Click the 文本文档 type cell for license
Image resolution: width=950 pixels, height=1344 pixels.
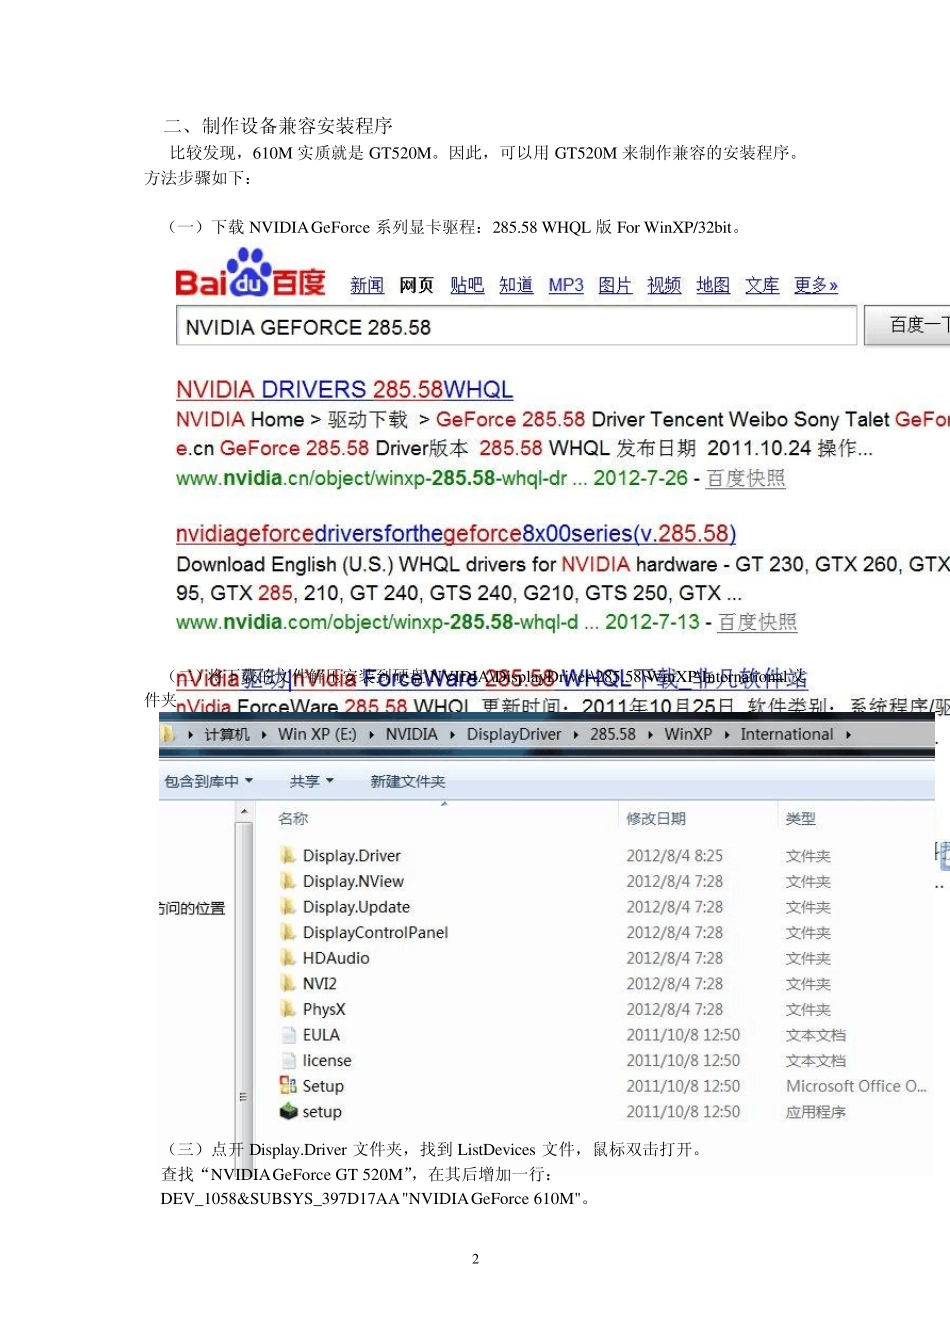click(816, 1060)
